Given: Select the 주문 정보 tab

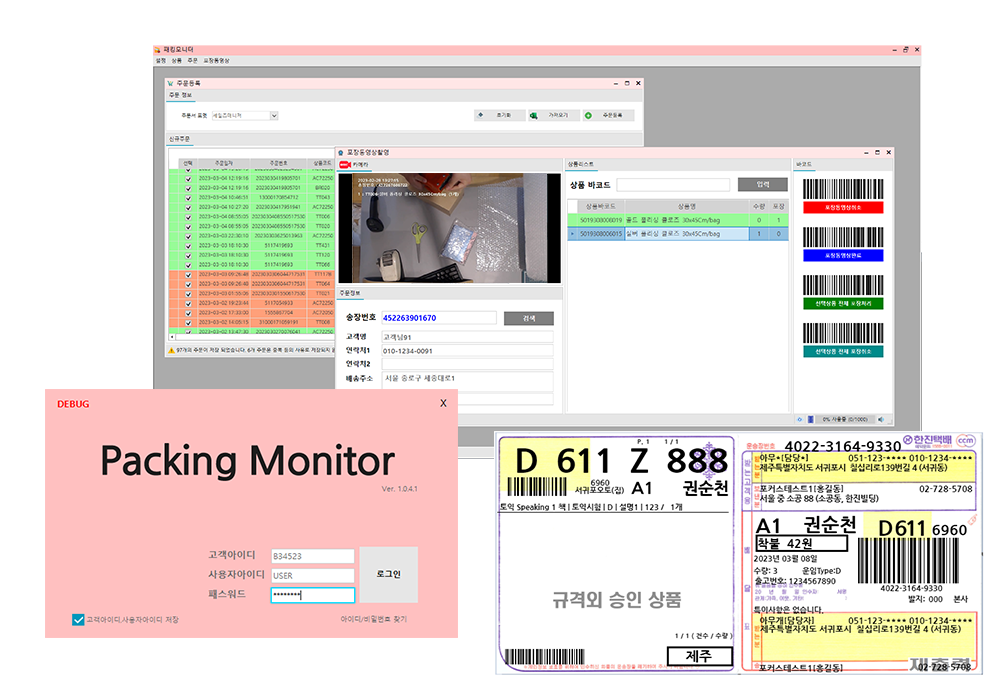Looking at the screenshot, I should tap(180, 95).
